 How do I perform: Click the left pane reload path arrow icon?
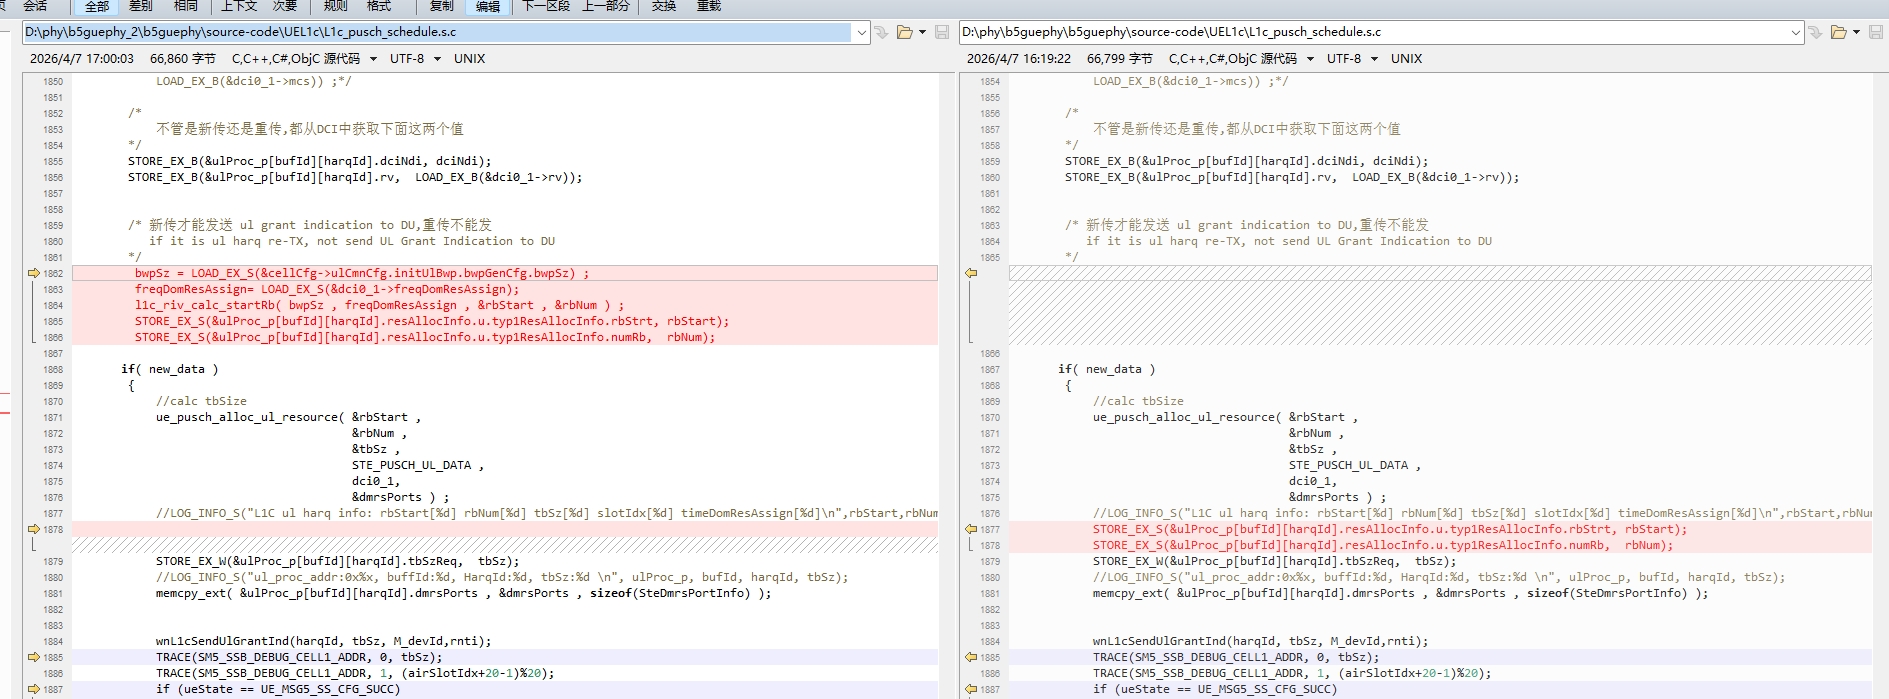pos(881,32)
